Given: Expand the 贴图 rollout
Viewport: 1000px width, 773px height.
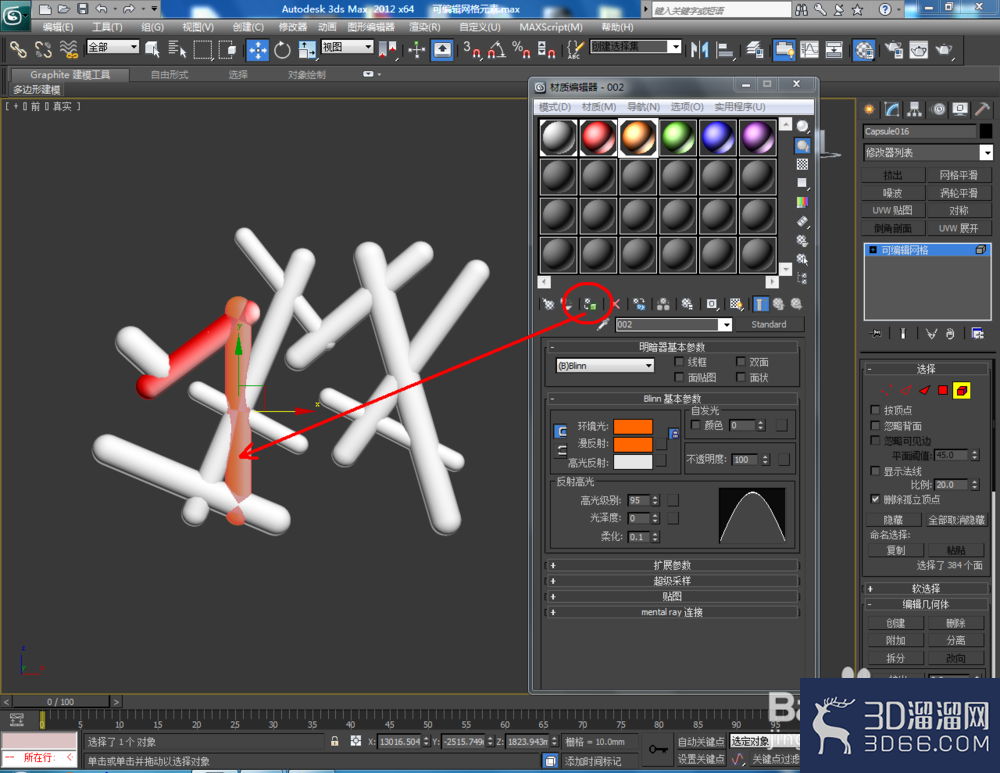Looking at the screenshot, I should click(672, 596).
